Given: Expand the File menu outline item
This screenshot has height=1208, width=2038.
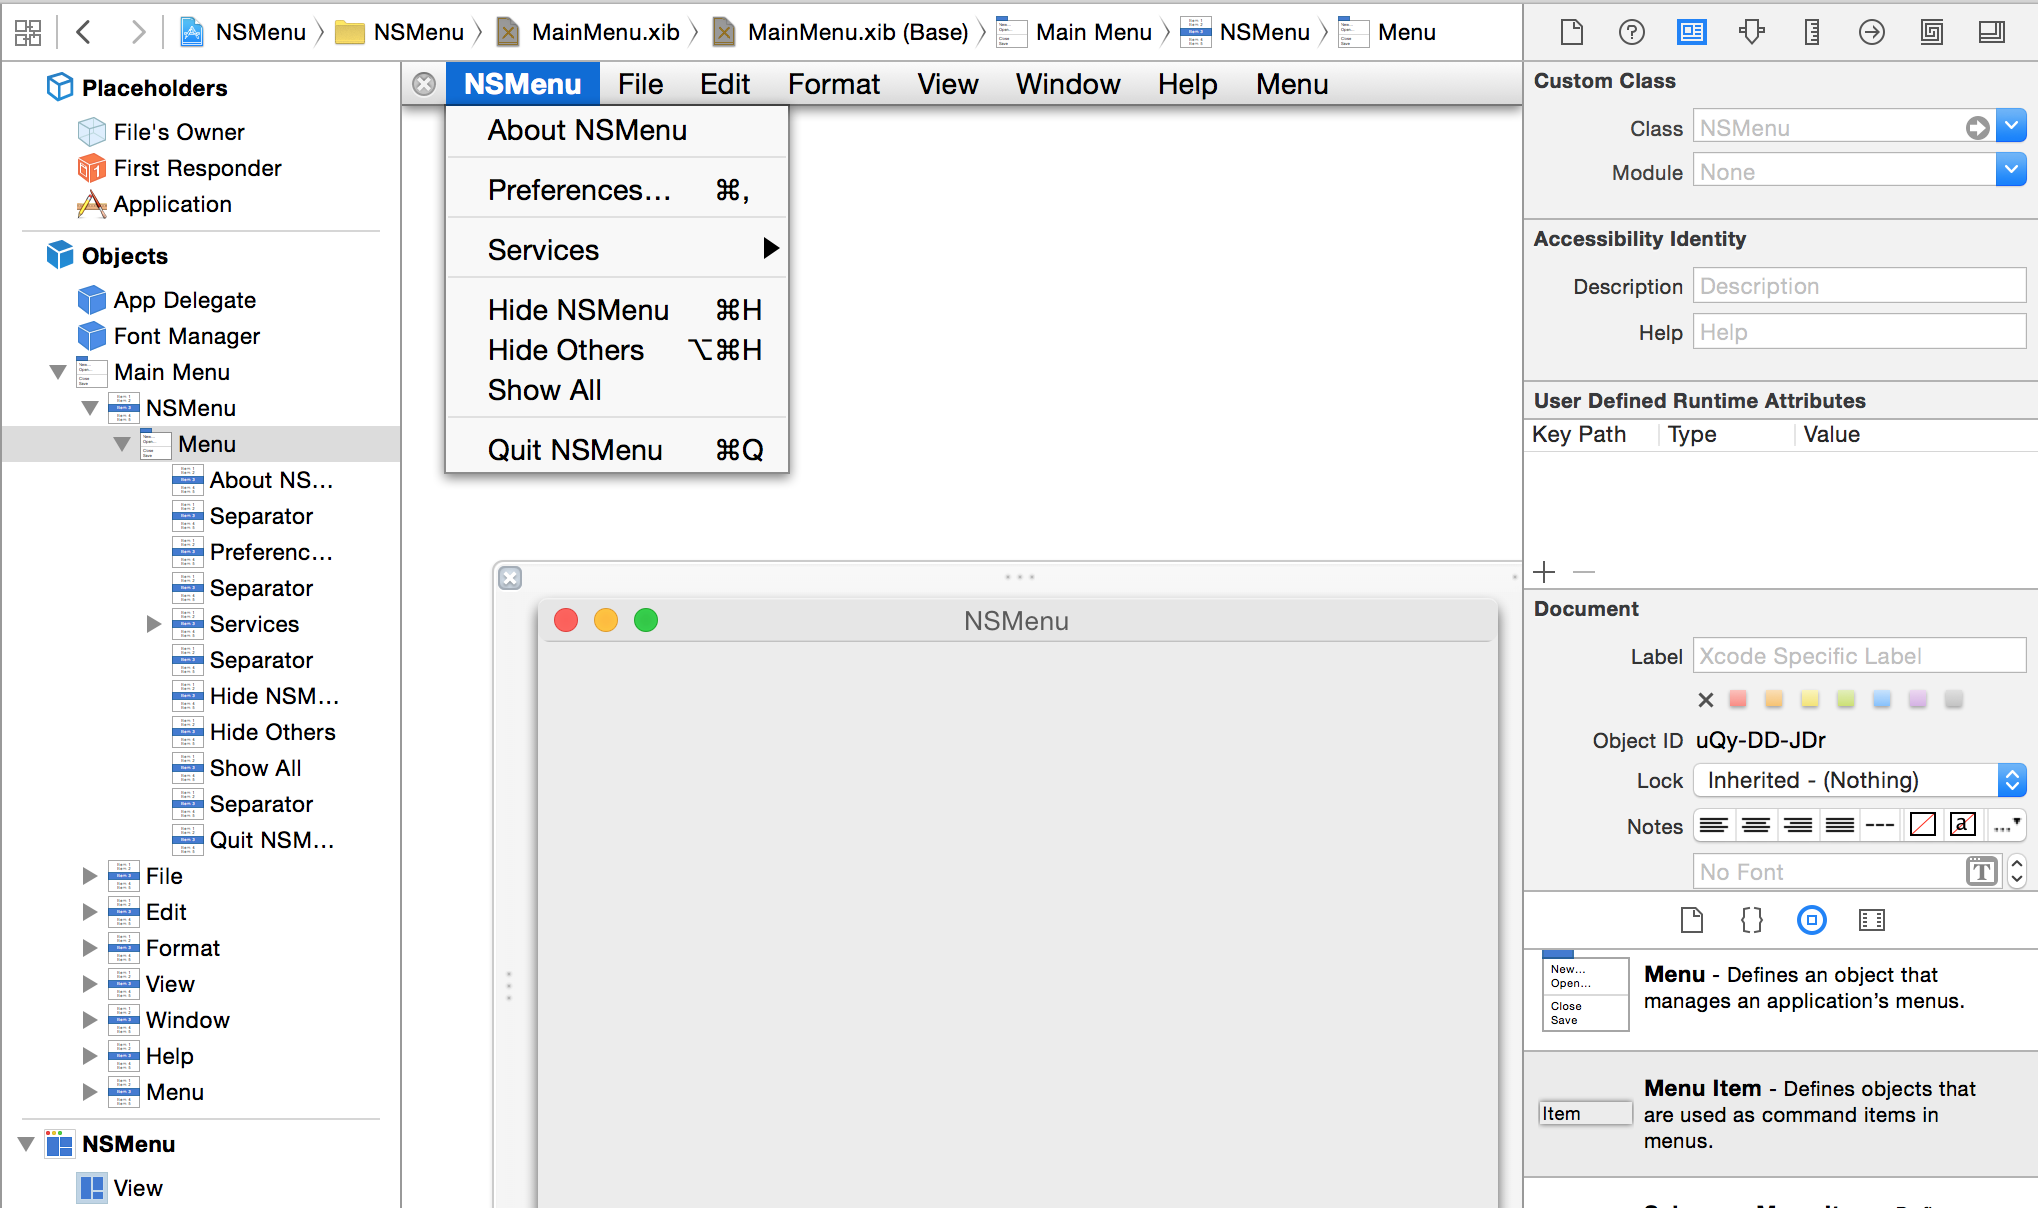Looking at the screenshot, I should [x=90, y=876].
